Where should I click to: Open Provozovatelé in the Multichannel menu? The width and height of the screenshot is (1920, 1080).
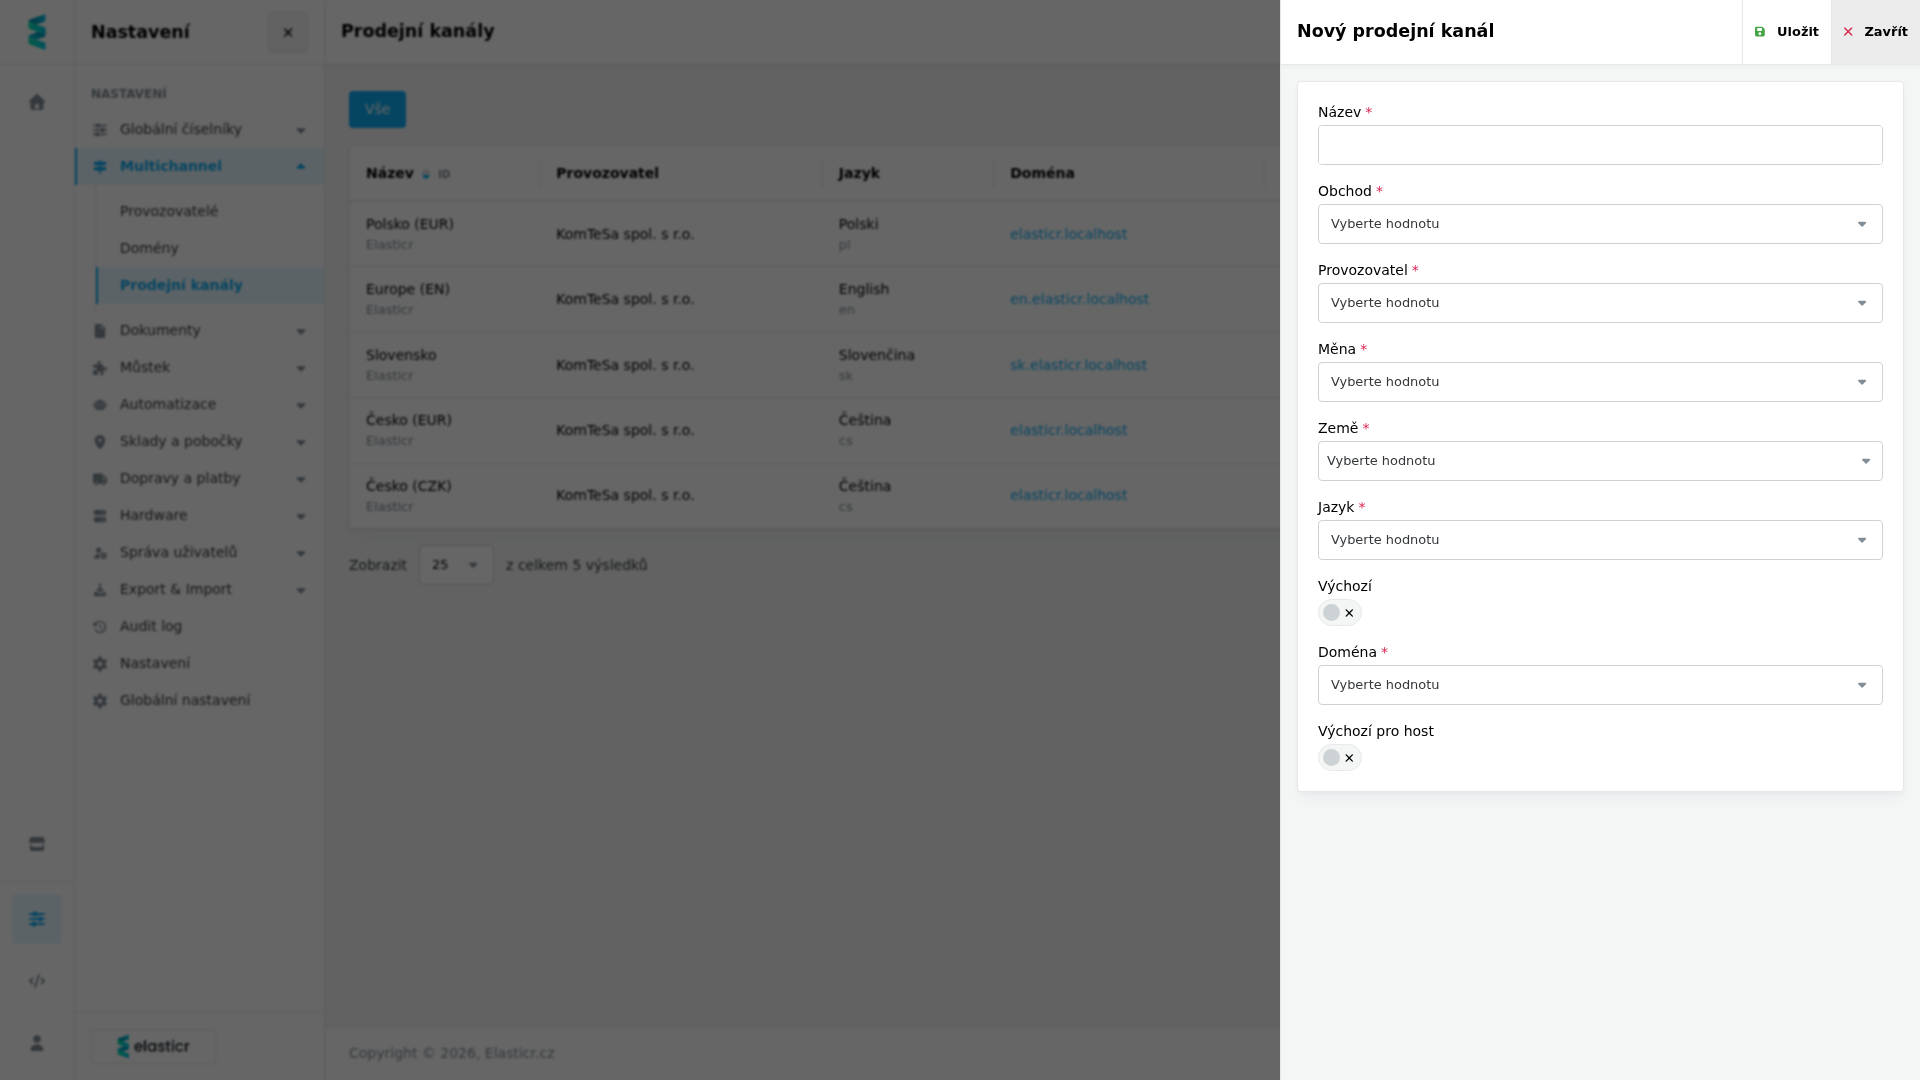tap(169, 211)
